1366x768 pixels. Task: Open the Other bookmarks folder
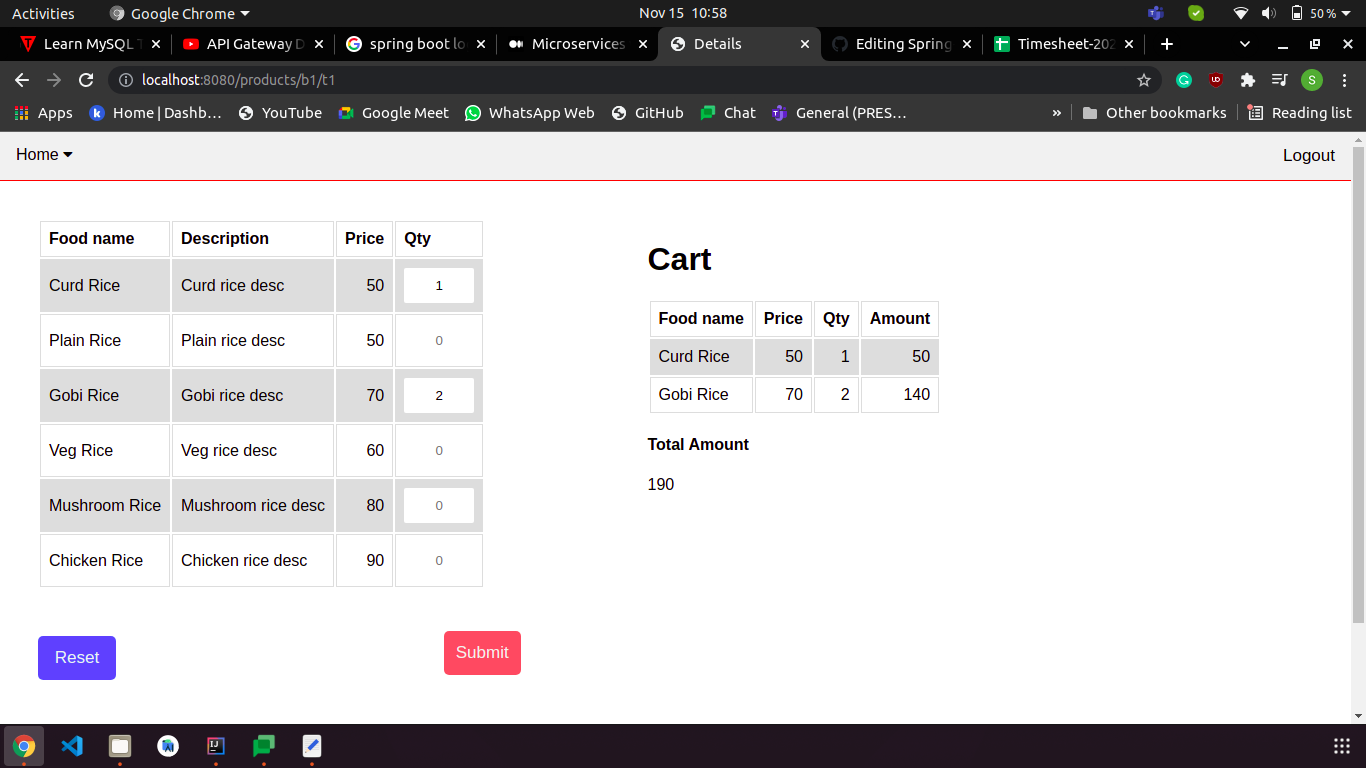pyautogui.click(x=1154, y=113)
